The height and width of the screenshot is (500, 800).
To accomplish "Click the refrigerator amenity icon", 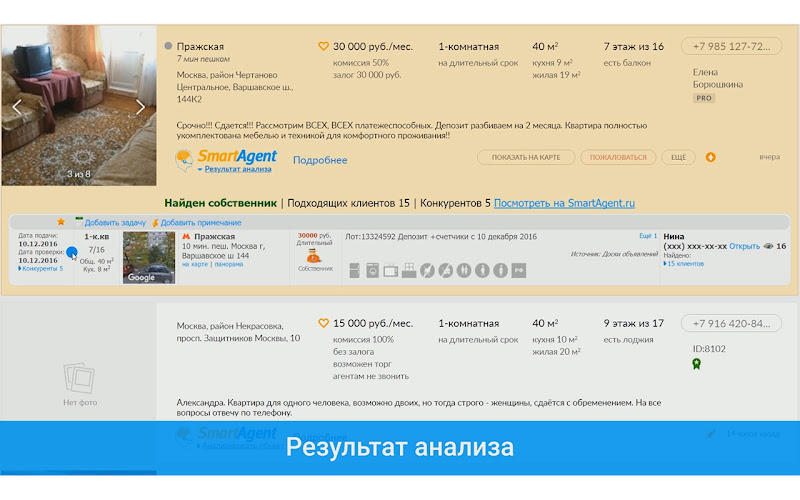I will [355, 270].
